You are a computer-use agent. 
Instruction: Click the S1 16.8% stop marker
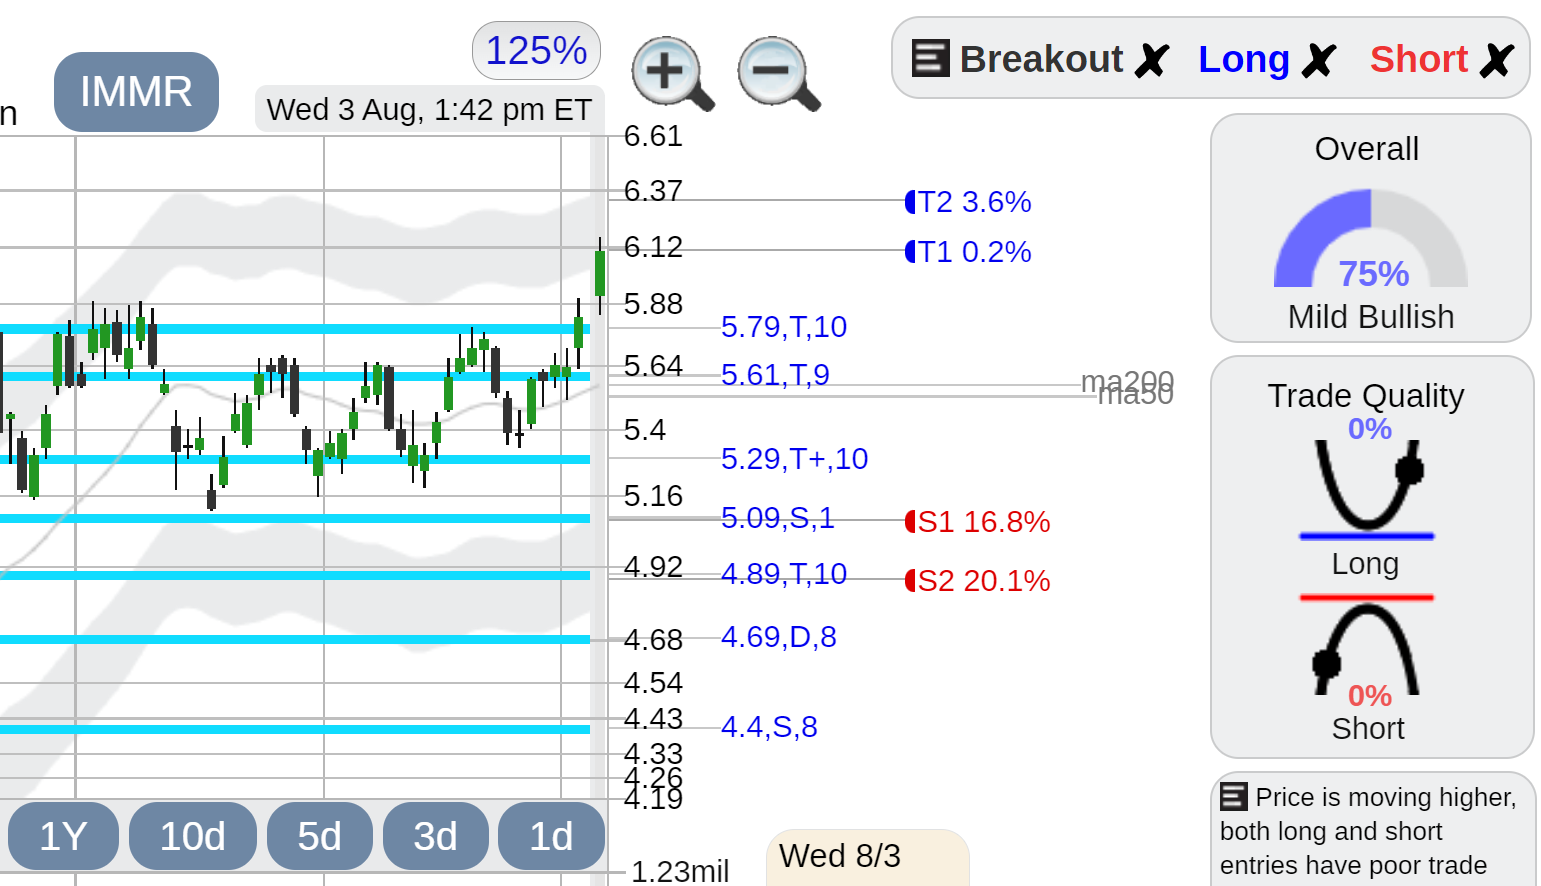pyautogui.click(x=977, y=522)
